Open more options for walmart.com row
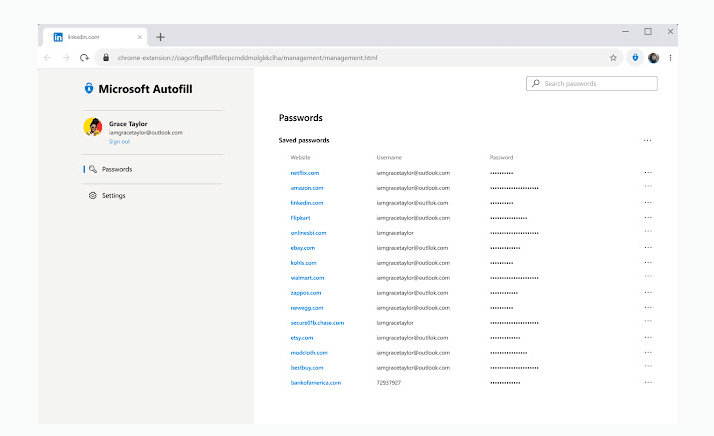Image resolution: width=714 pixels, height=436 pixels. [x=648, y=276]
